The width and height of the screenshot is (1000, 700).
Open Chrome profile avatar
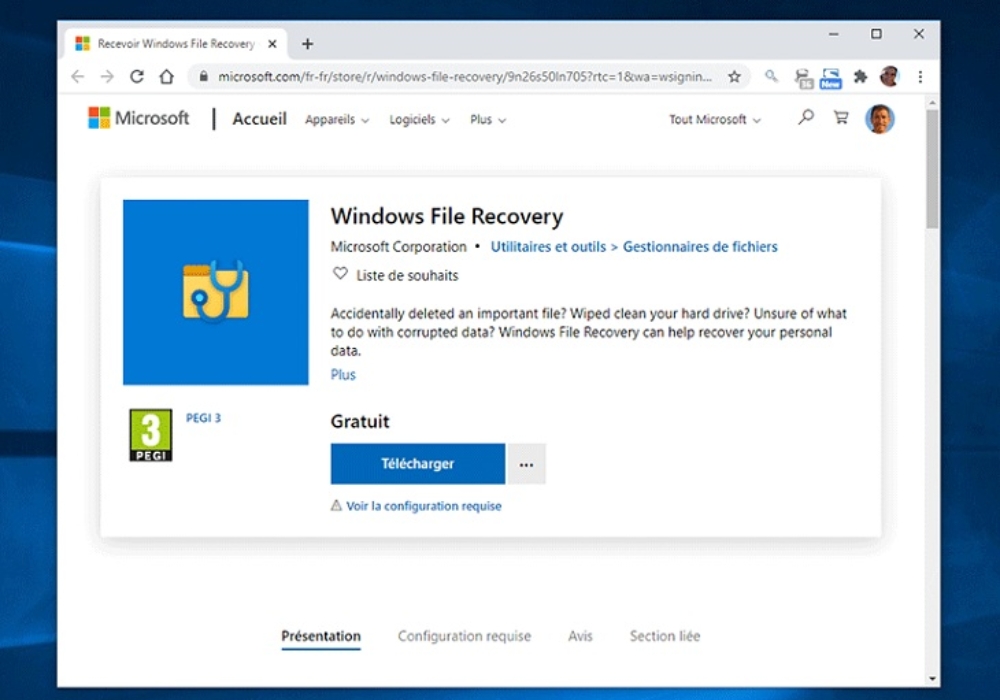[x=890, y=77]
